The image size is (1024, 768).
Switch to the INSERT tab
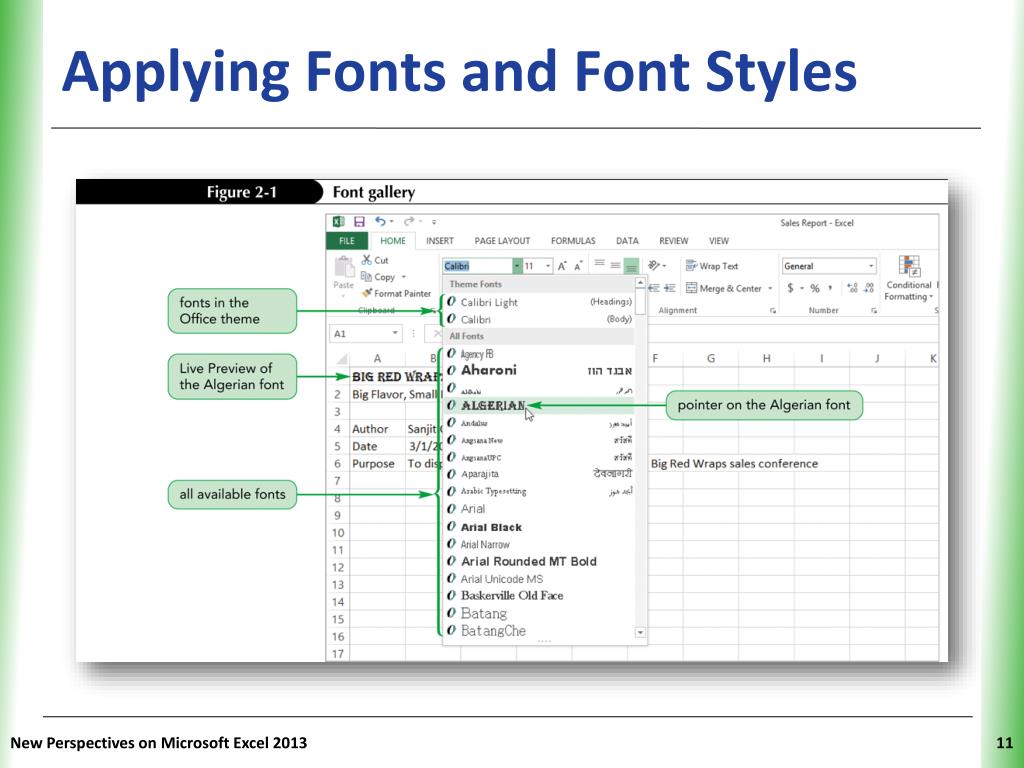pyautogui.click(x=440, y=241)
